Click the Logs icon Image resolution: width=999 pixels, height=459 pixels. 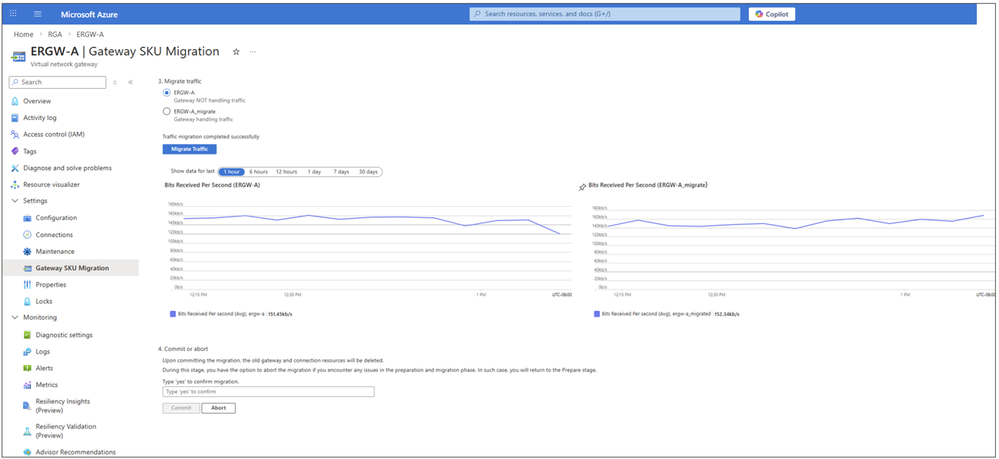(27, 352)
